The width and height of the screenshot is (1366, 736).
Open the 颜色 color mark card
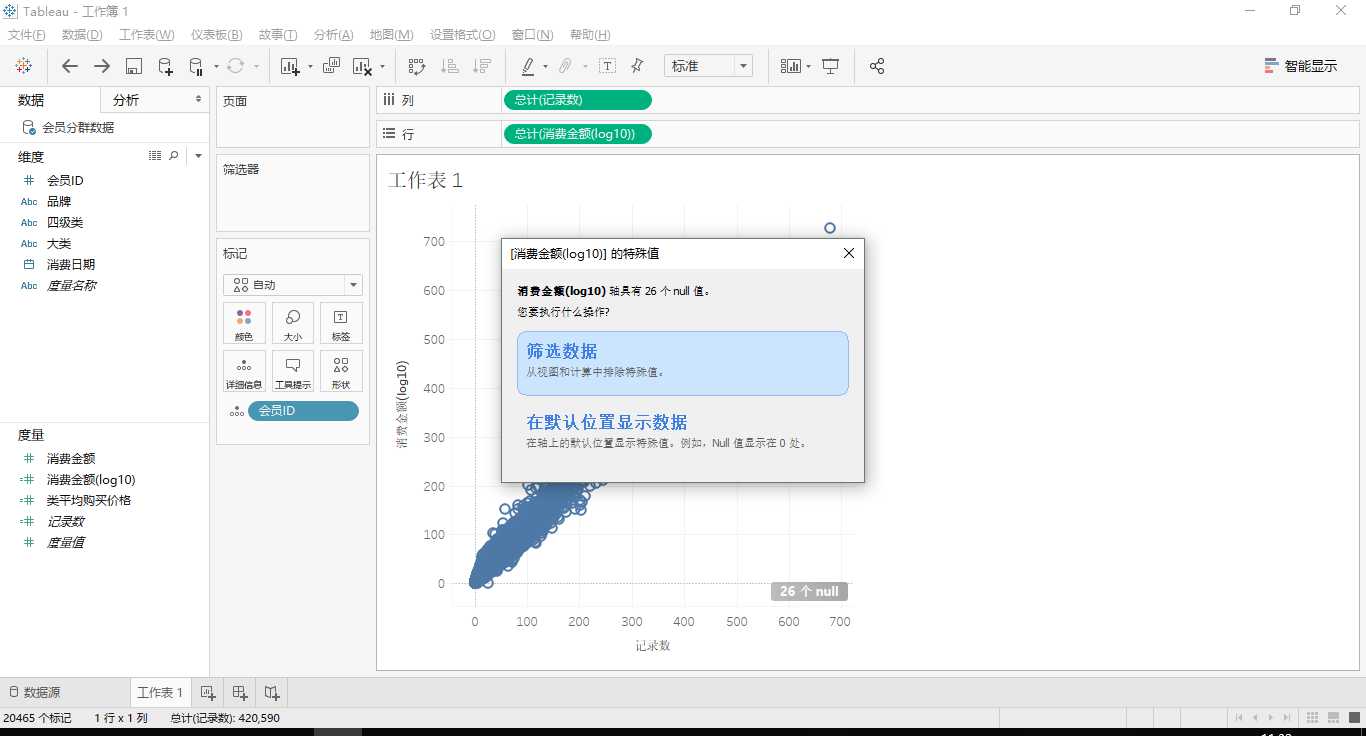244,323
